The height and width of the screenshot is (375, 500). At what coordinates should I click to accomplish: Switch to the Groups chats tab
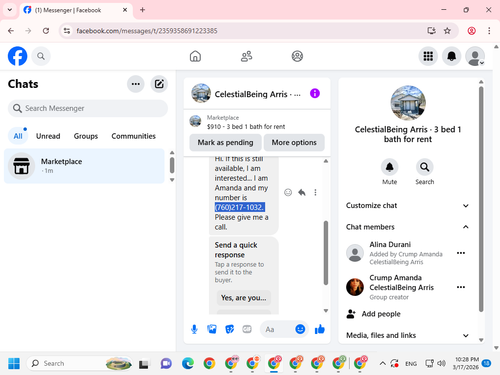pos(86,136)
